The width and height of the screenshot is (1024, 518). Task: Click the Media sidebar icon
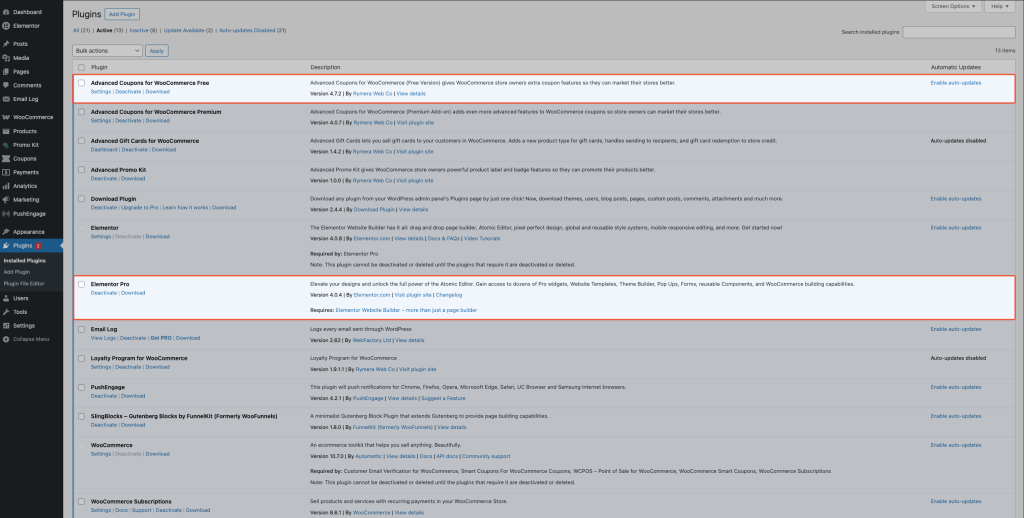[6, 58]
